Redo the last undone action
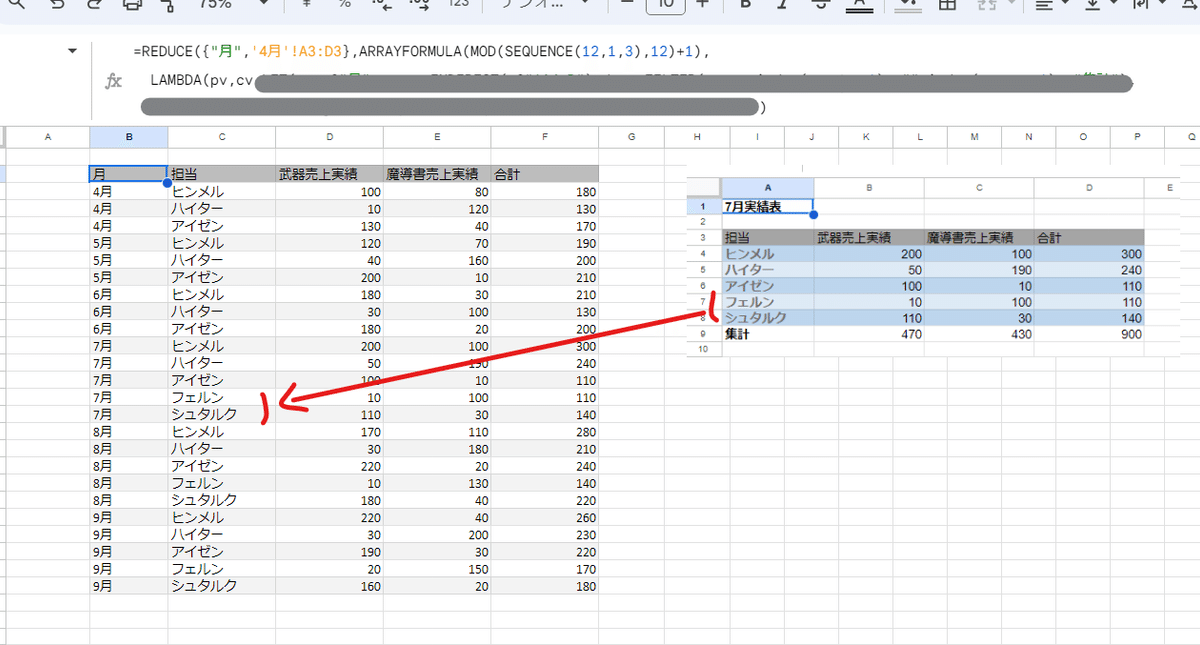This screenshot has height=645, width=1200. coord(94,5)
